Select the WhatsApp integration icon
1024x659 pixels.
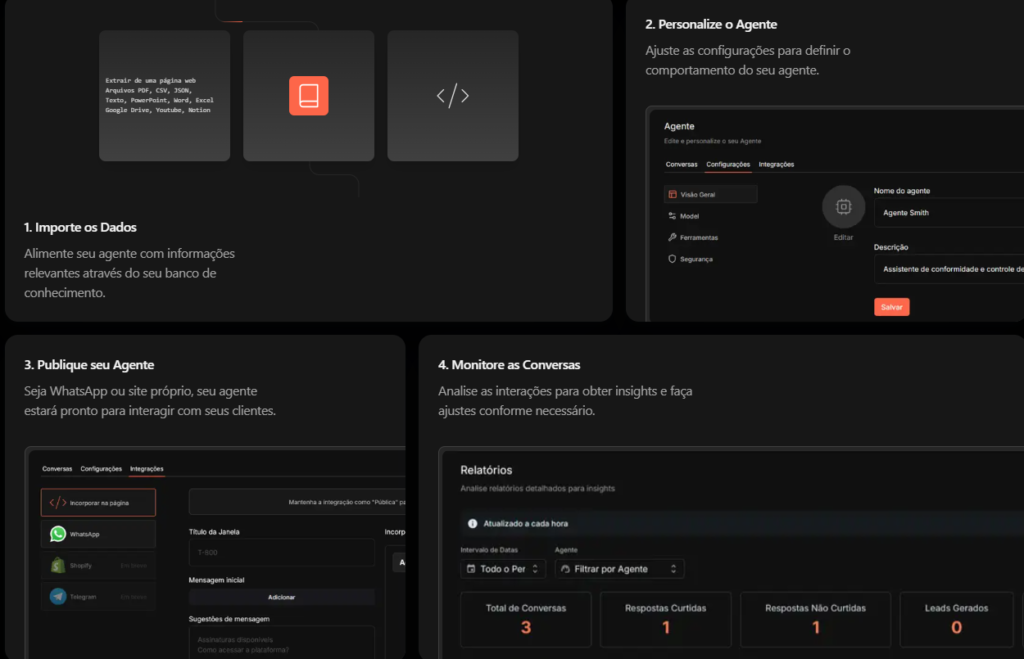(59, 535)
